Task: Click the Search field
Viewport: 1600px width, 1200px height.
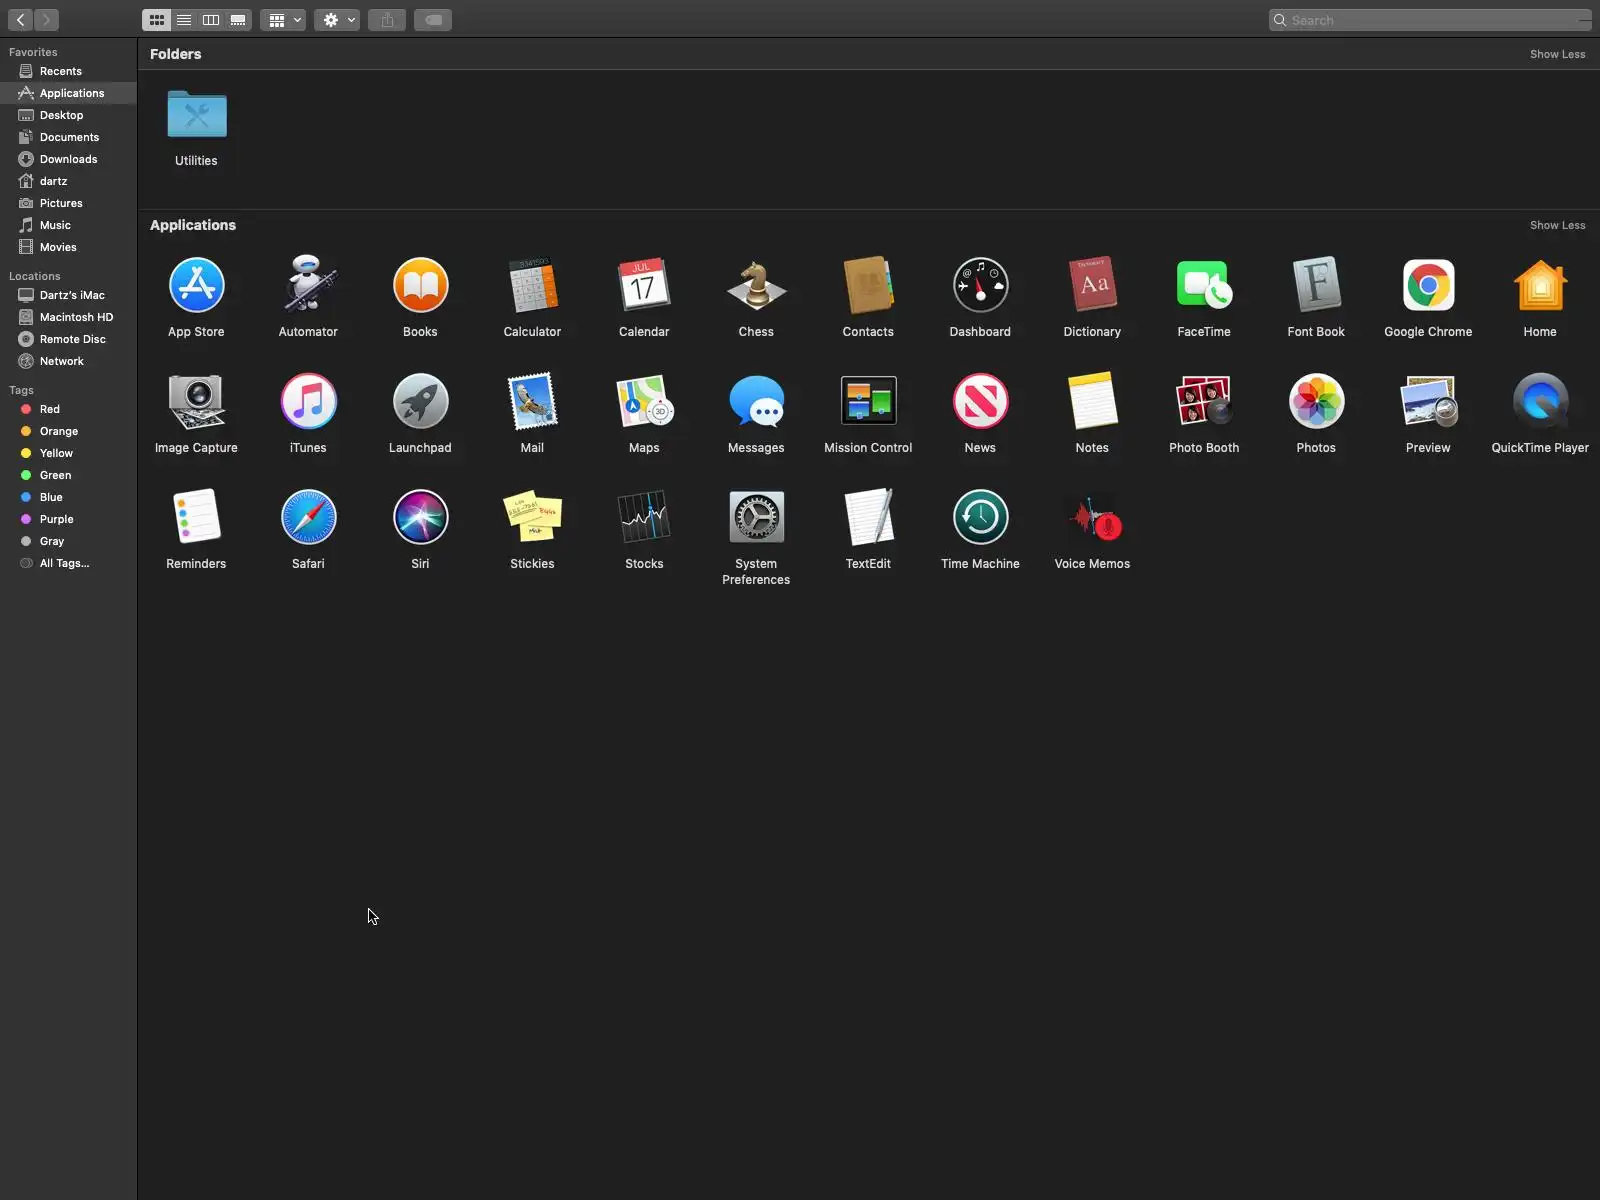Action: (x=1430, y=20)
